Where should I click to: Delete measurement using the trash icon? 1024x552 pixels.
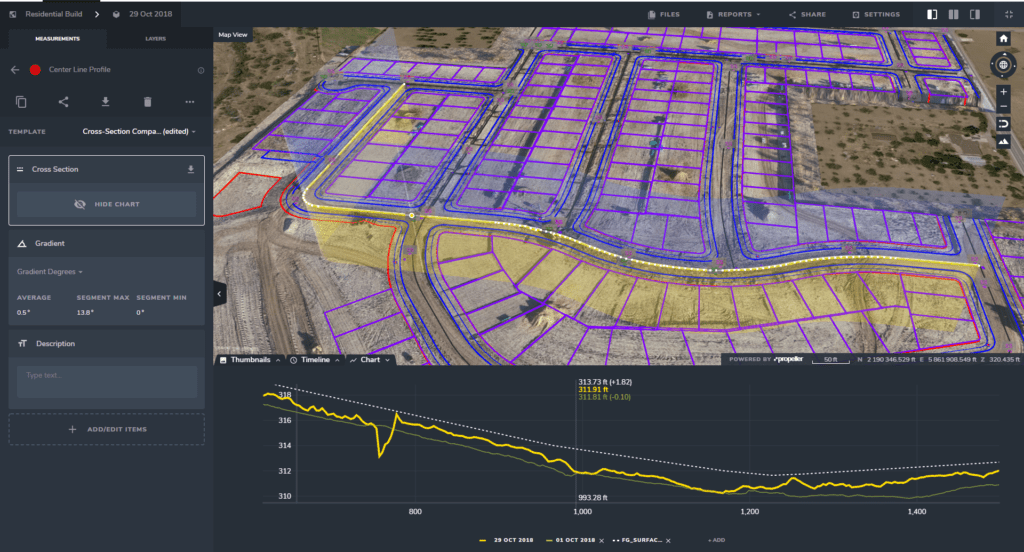coord(148,102)
